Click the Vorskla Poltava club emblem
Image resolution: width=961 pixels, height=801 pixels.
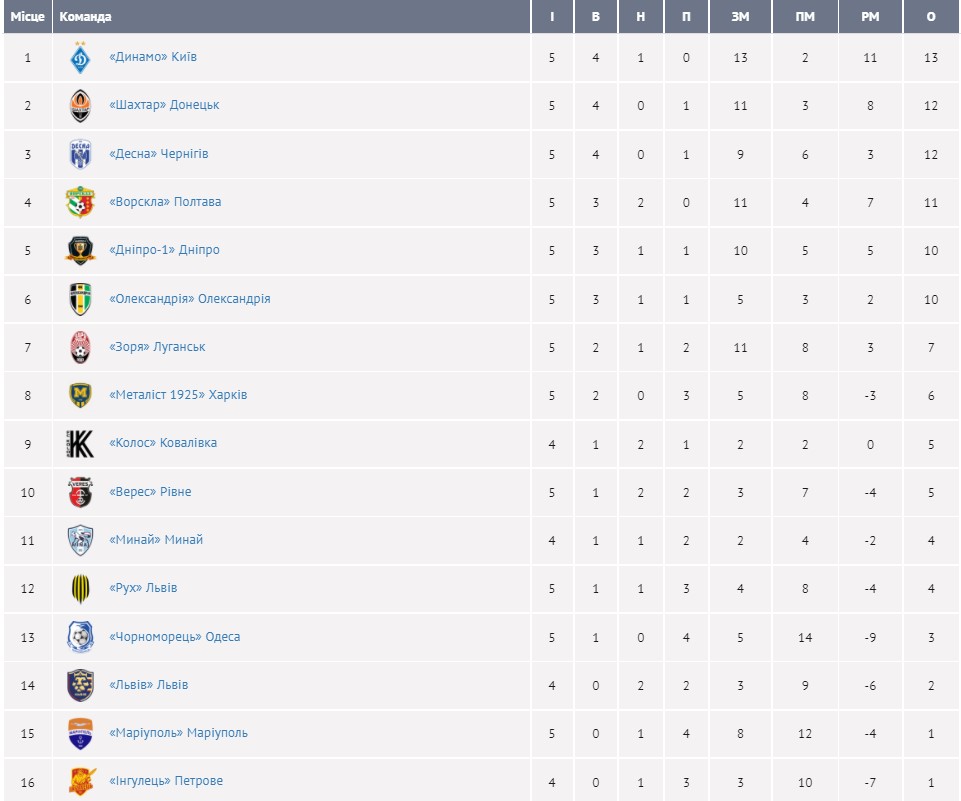(80, 202)
